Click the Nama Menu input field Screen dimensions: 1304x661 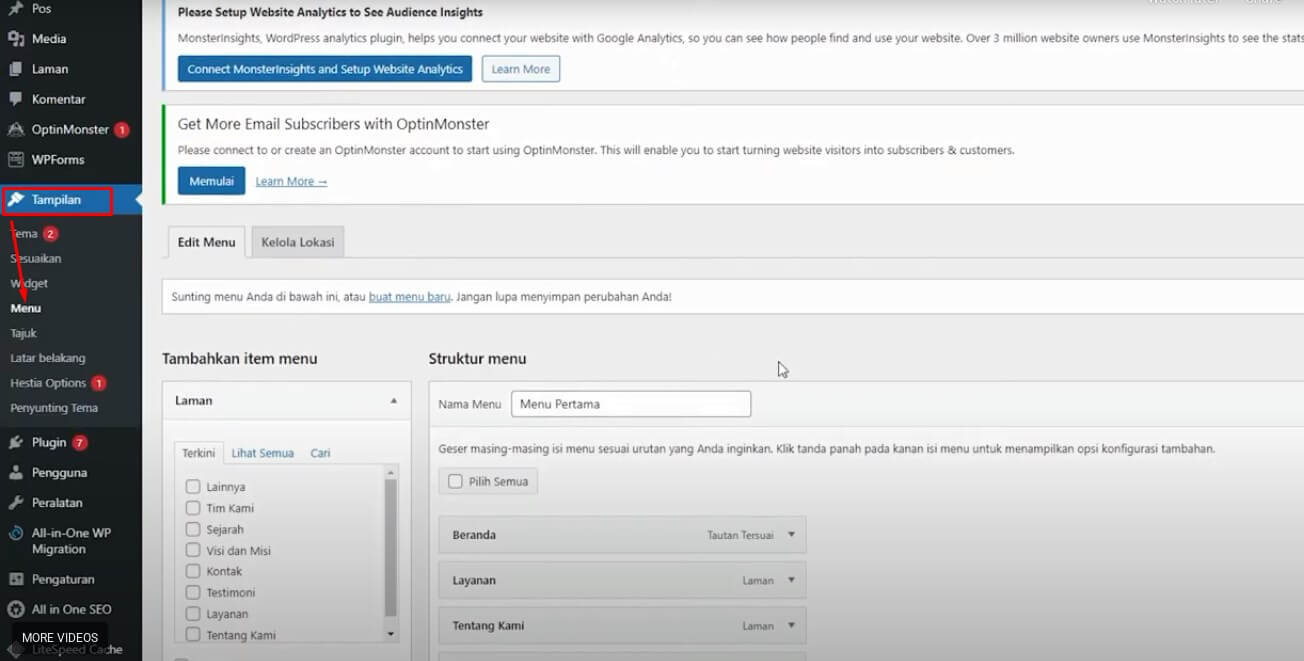[631, 404]
